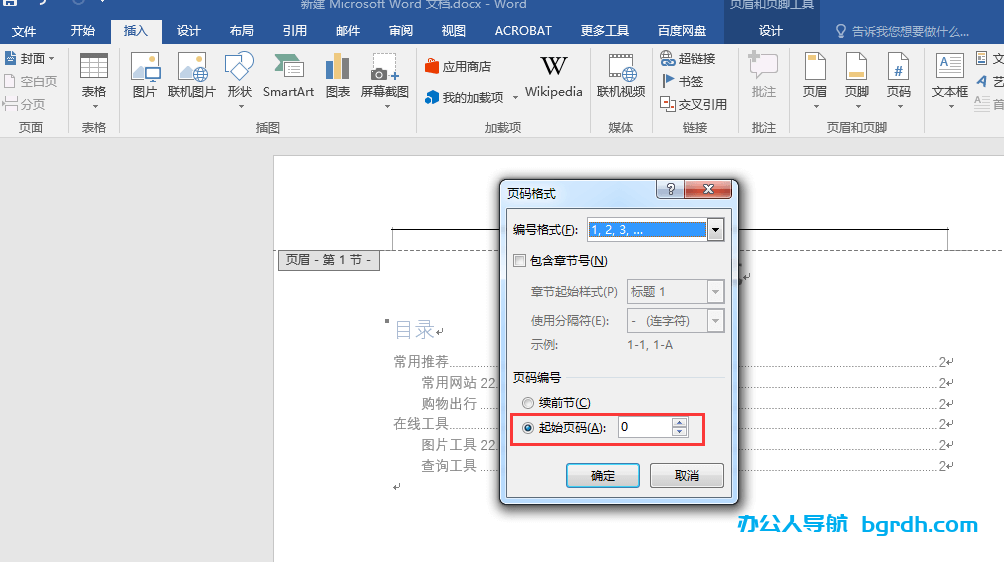Open the chapter starting style (标题 1) dropdown

(715, 292)
